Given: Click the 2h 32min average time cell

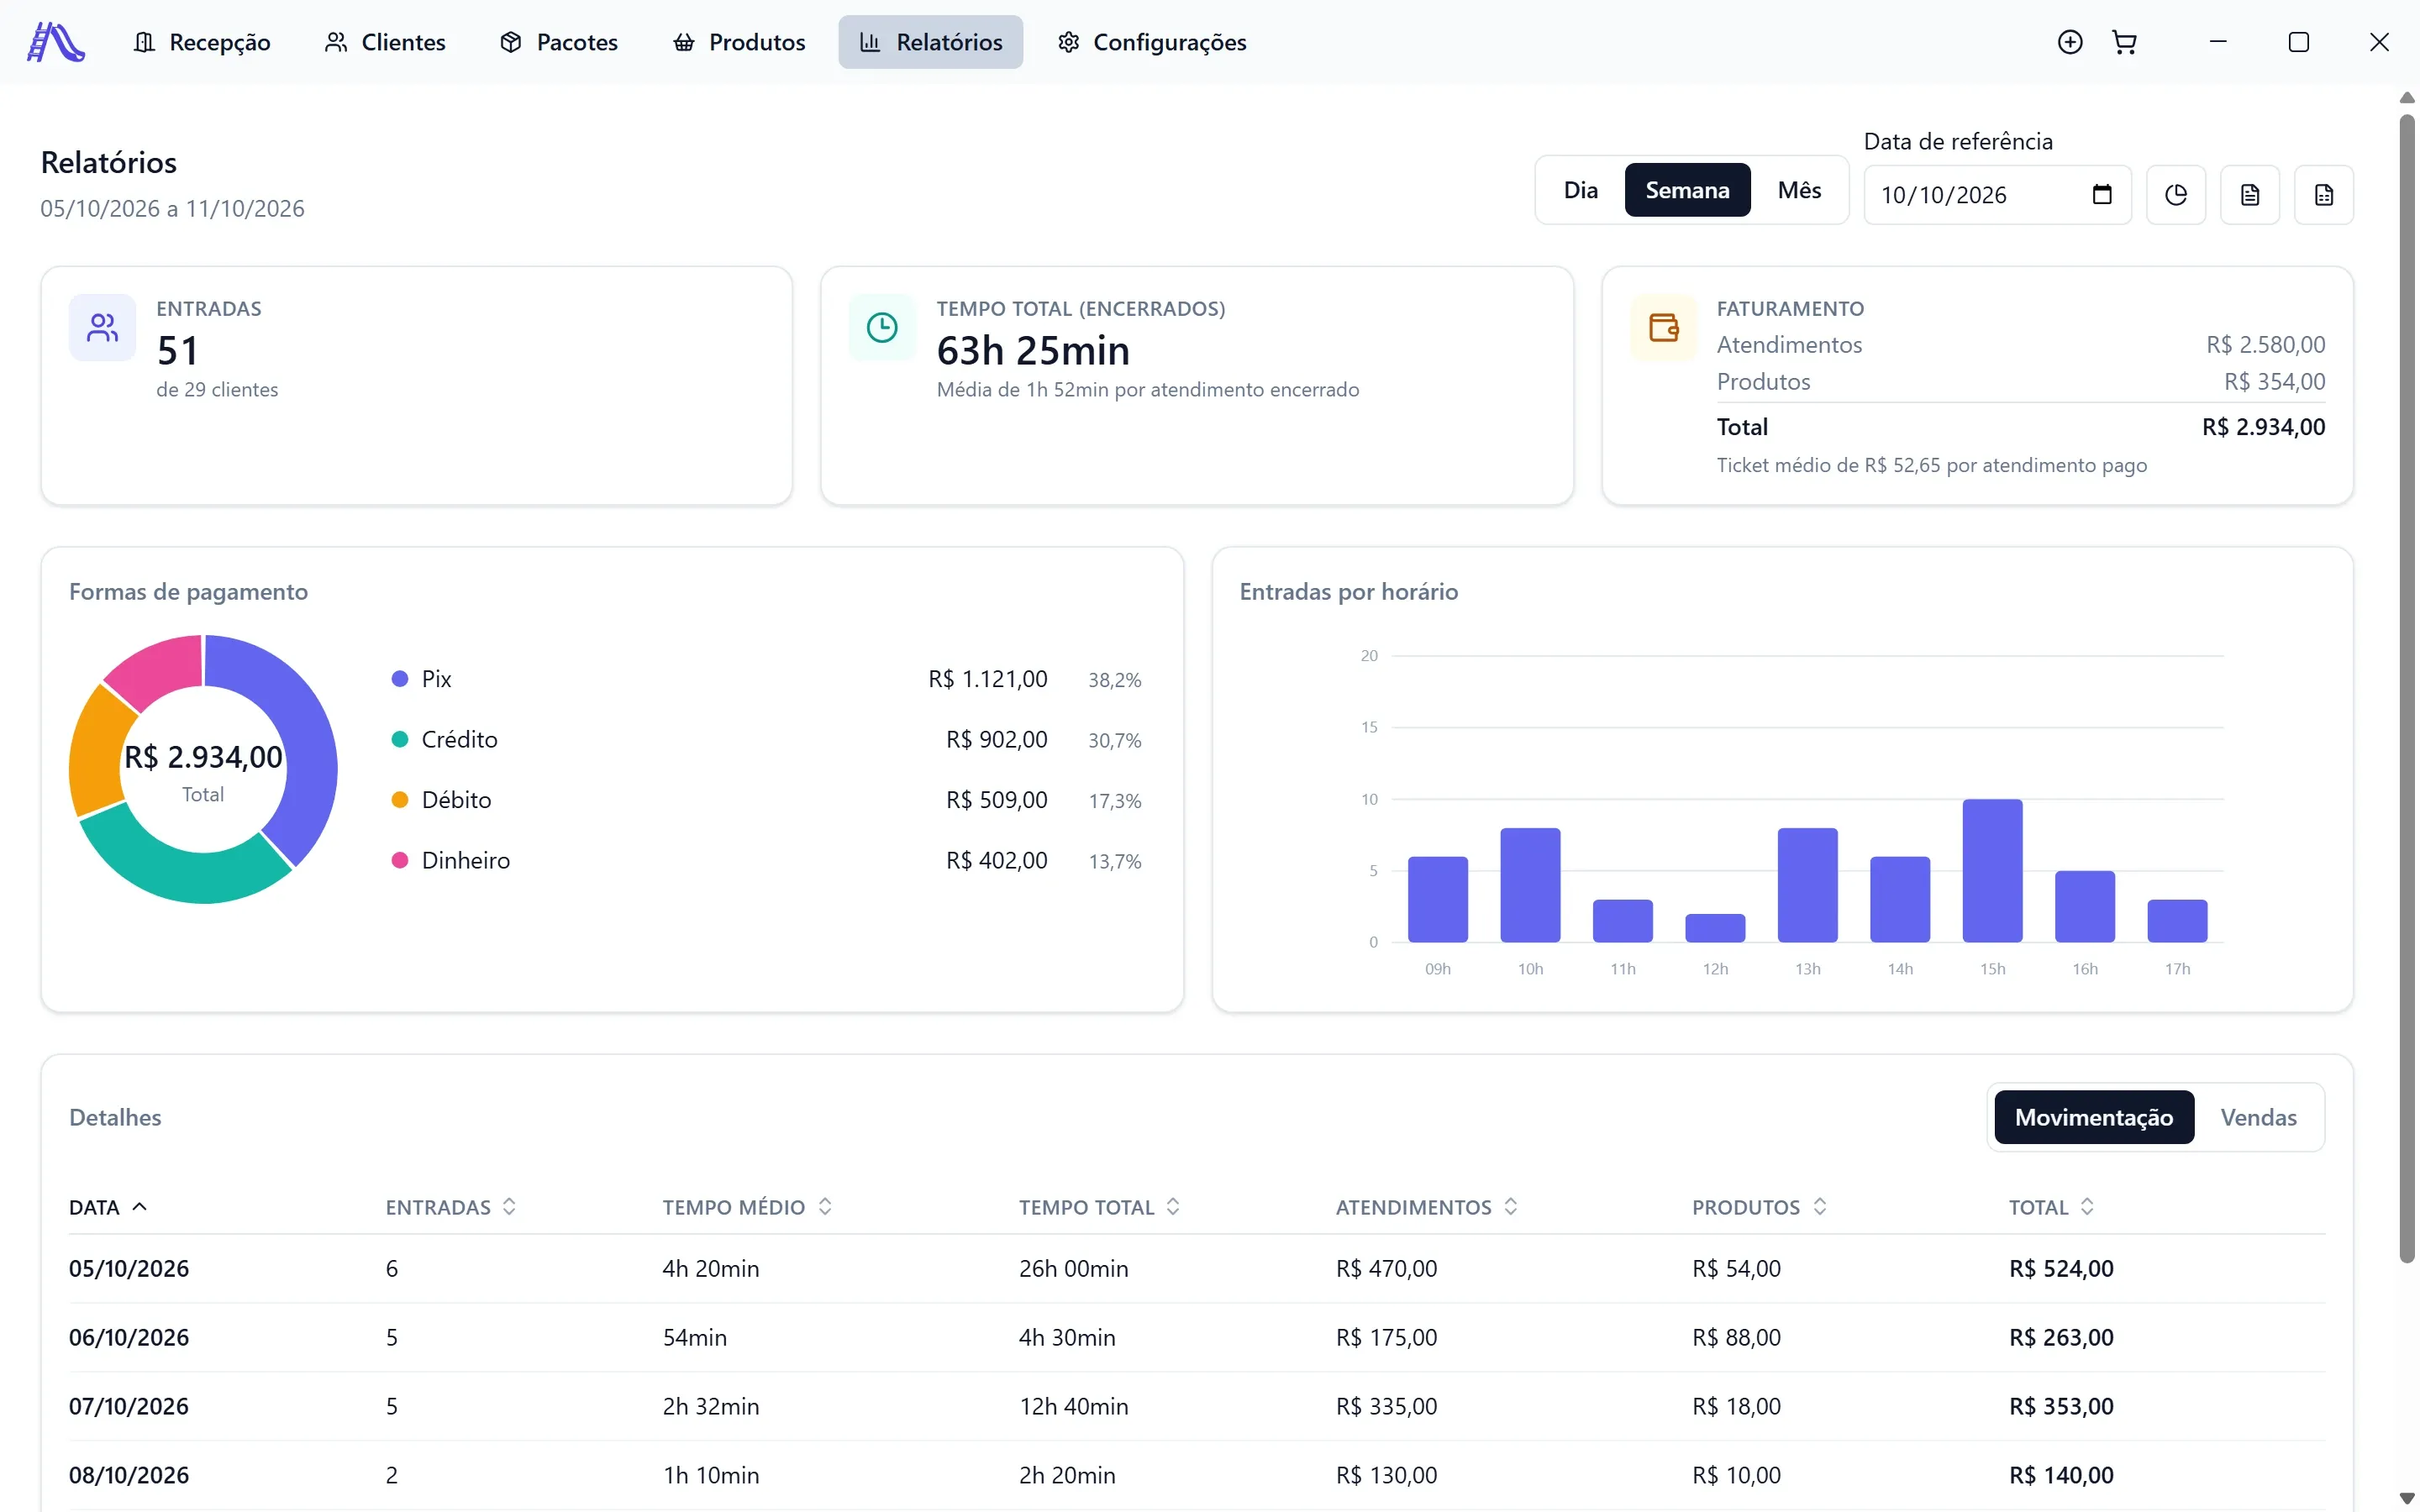Looking at the screenshot, I should 711,1406.
